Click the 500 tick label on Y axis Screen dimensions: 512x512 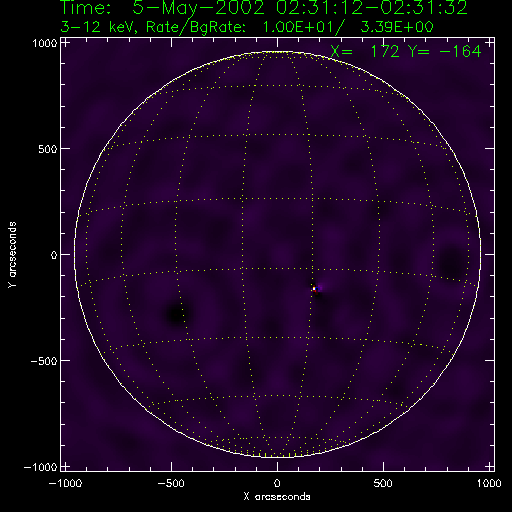tap(48, 149)
